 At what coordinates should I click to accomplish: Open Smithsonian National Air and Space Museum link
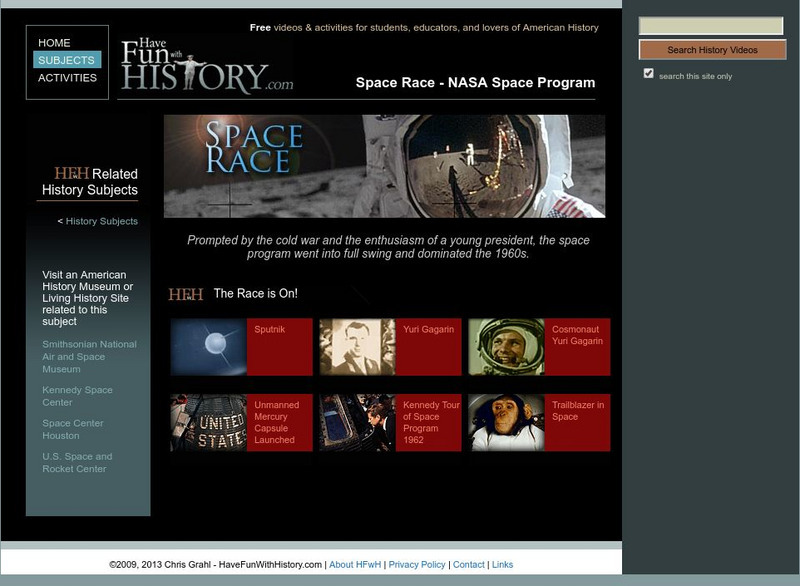89,356
